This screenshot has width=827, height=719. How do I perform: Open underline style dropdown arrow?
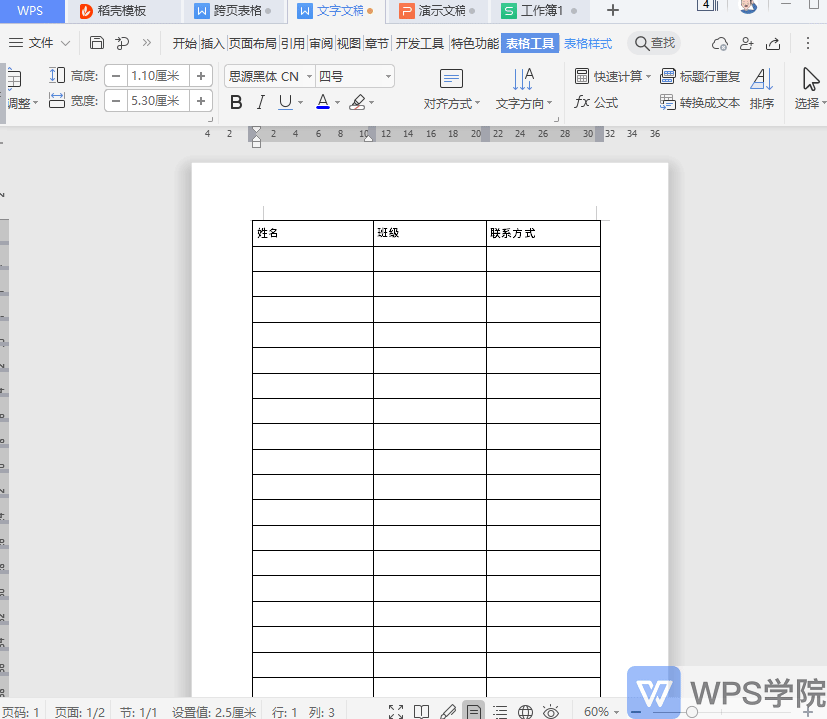click(301, 103)
